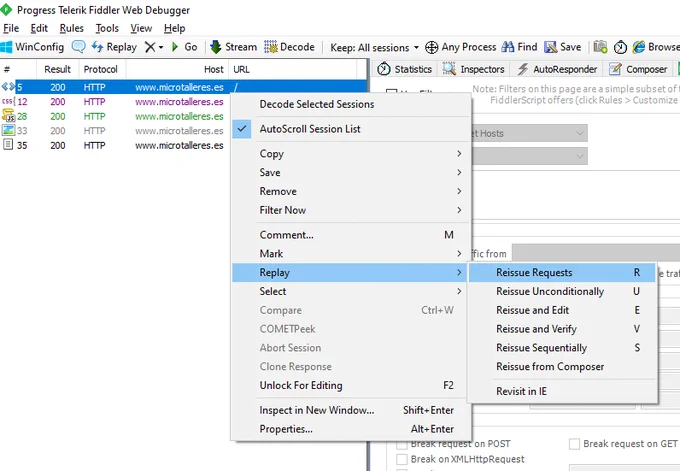Screen dimensions: 680x471
Task: Click the comment speech bubble icon
Action: point(78,47)
